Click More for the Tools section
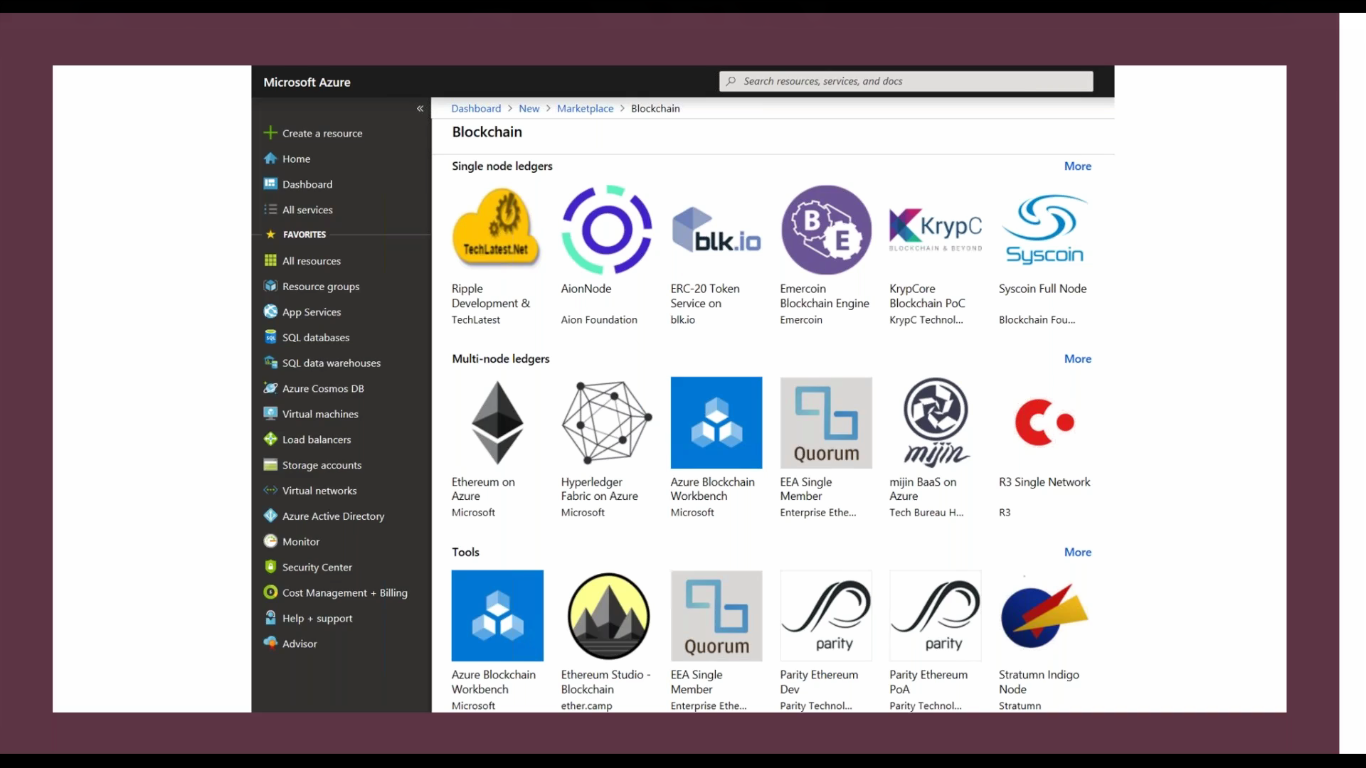 [1077, 552]
